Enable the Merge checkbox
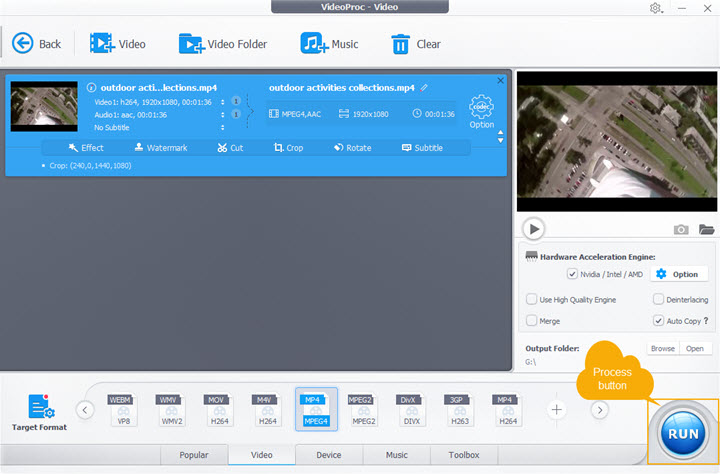 tap(532, 320)
